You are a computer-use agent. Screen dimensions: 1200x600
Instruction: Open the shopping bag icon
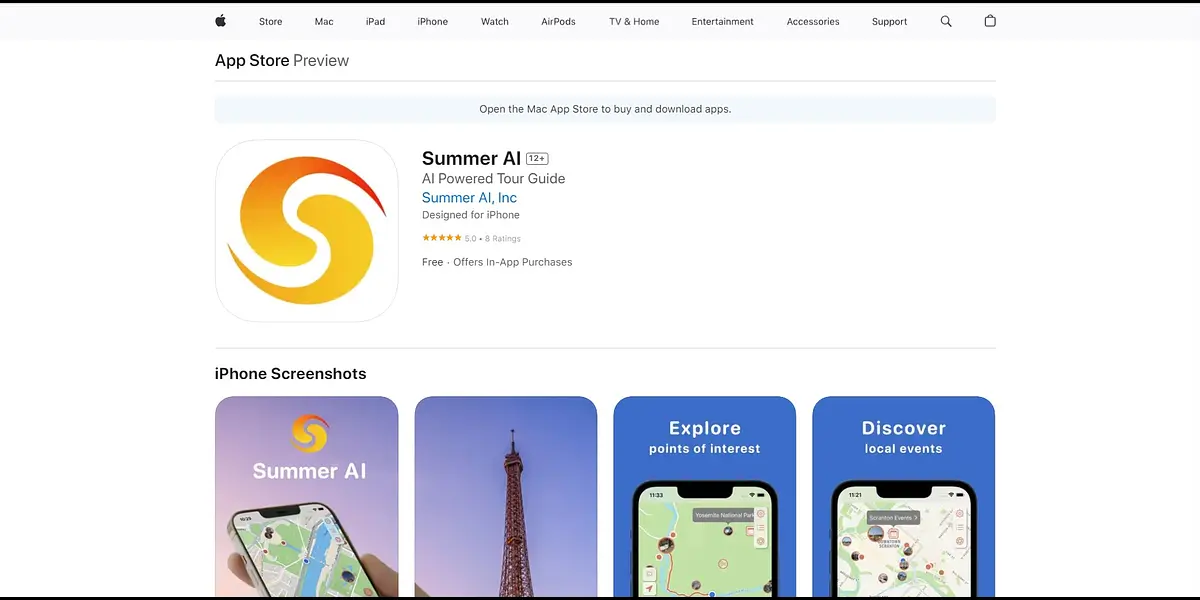[x=990, y=21]
